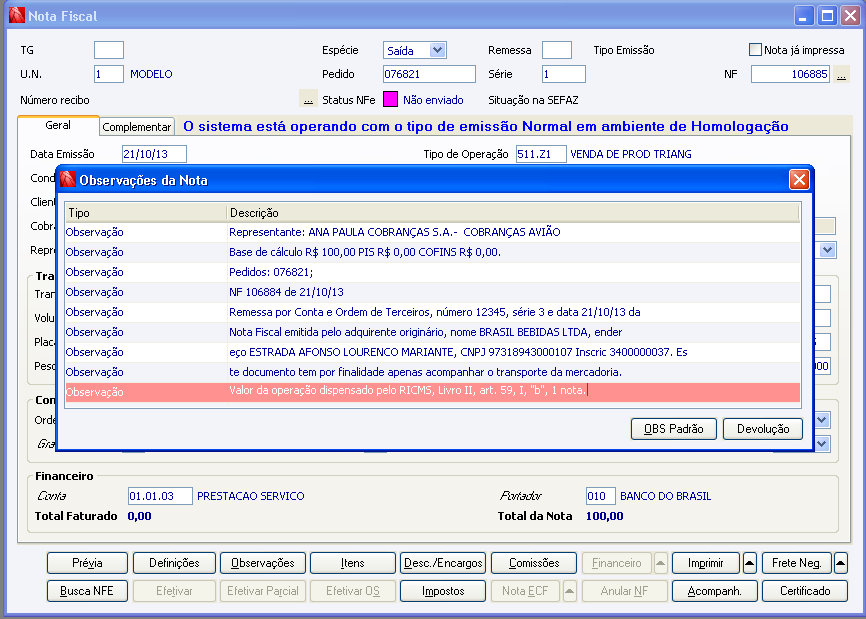This screenshot has height=619, width=866.
Task: Open the lowest dropdown arrow right of dialog
Action: click(x=822, y=443)
